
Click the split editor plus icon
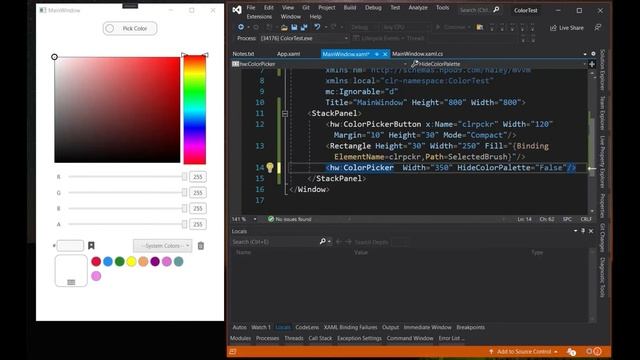pyautogui.click(x=592, y=64)
